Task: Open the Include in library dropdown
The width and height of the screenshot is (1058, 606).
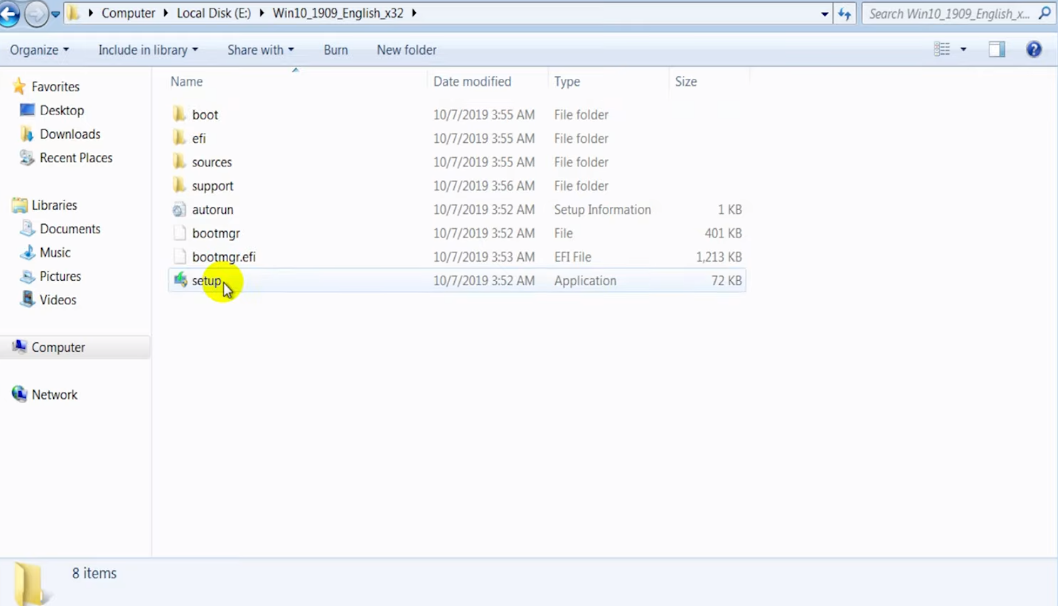Action: pyautogui.click(x=148, y=50)
